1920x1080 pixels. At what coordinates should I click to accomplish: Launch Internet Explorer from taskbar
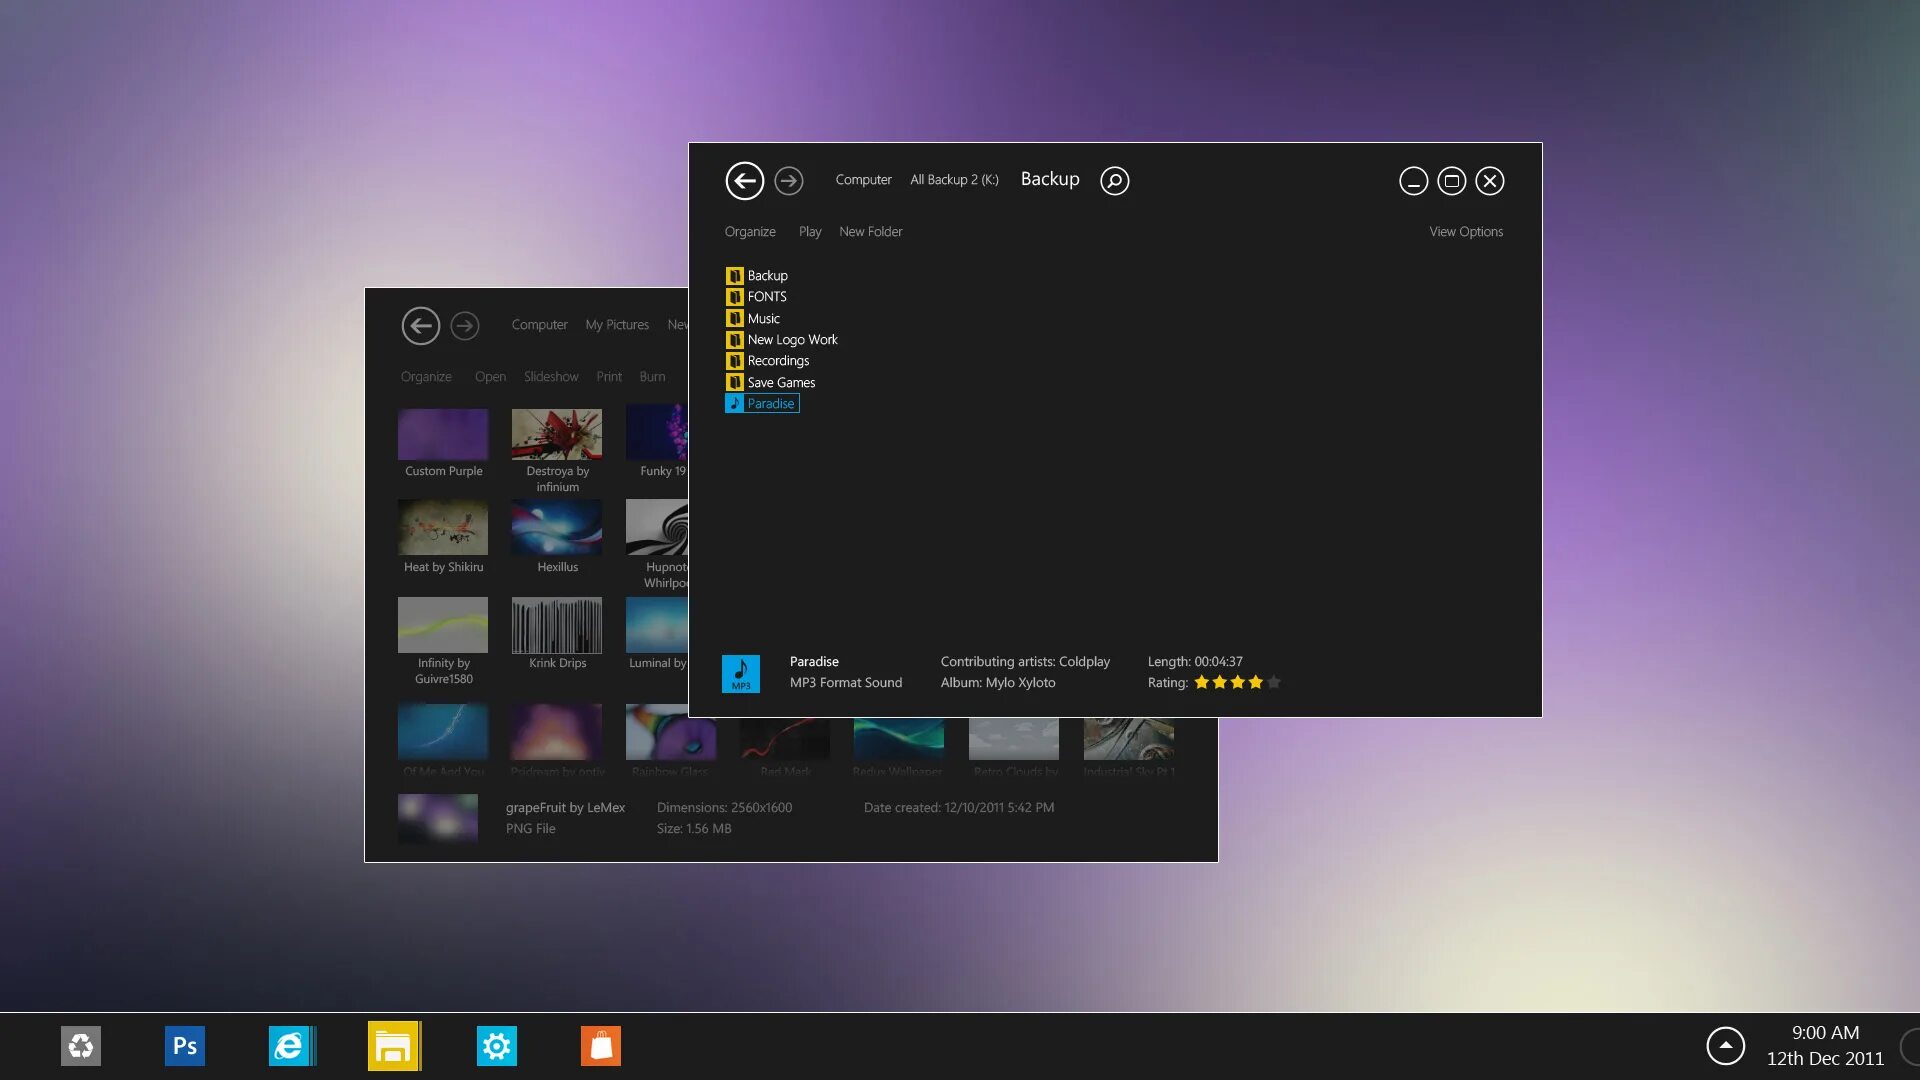291,1046
